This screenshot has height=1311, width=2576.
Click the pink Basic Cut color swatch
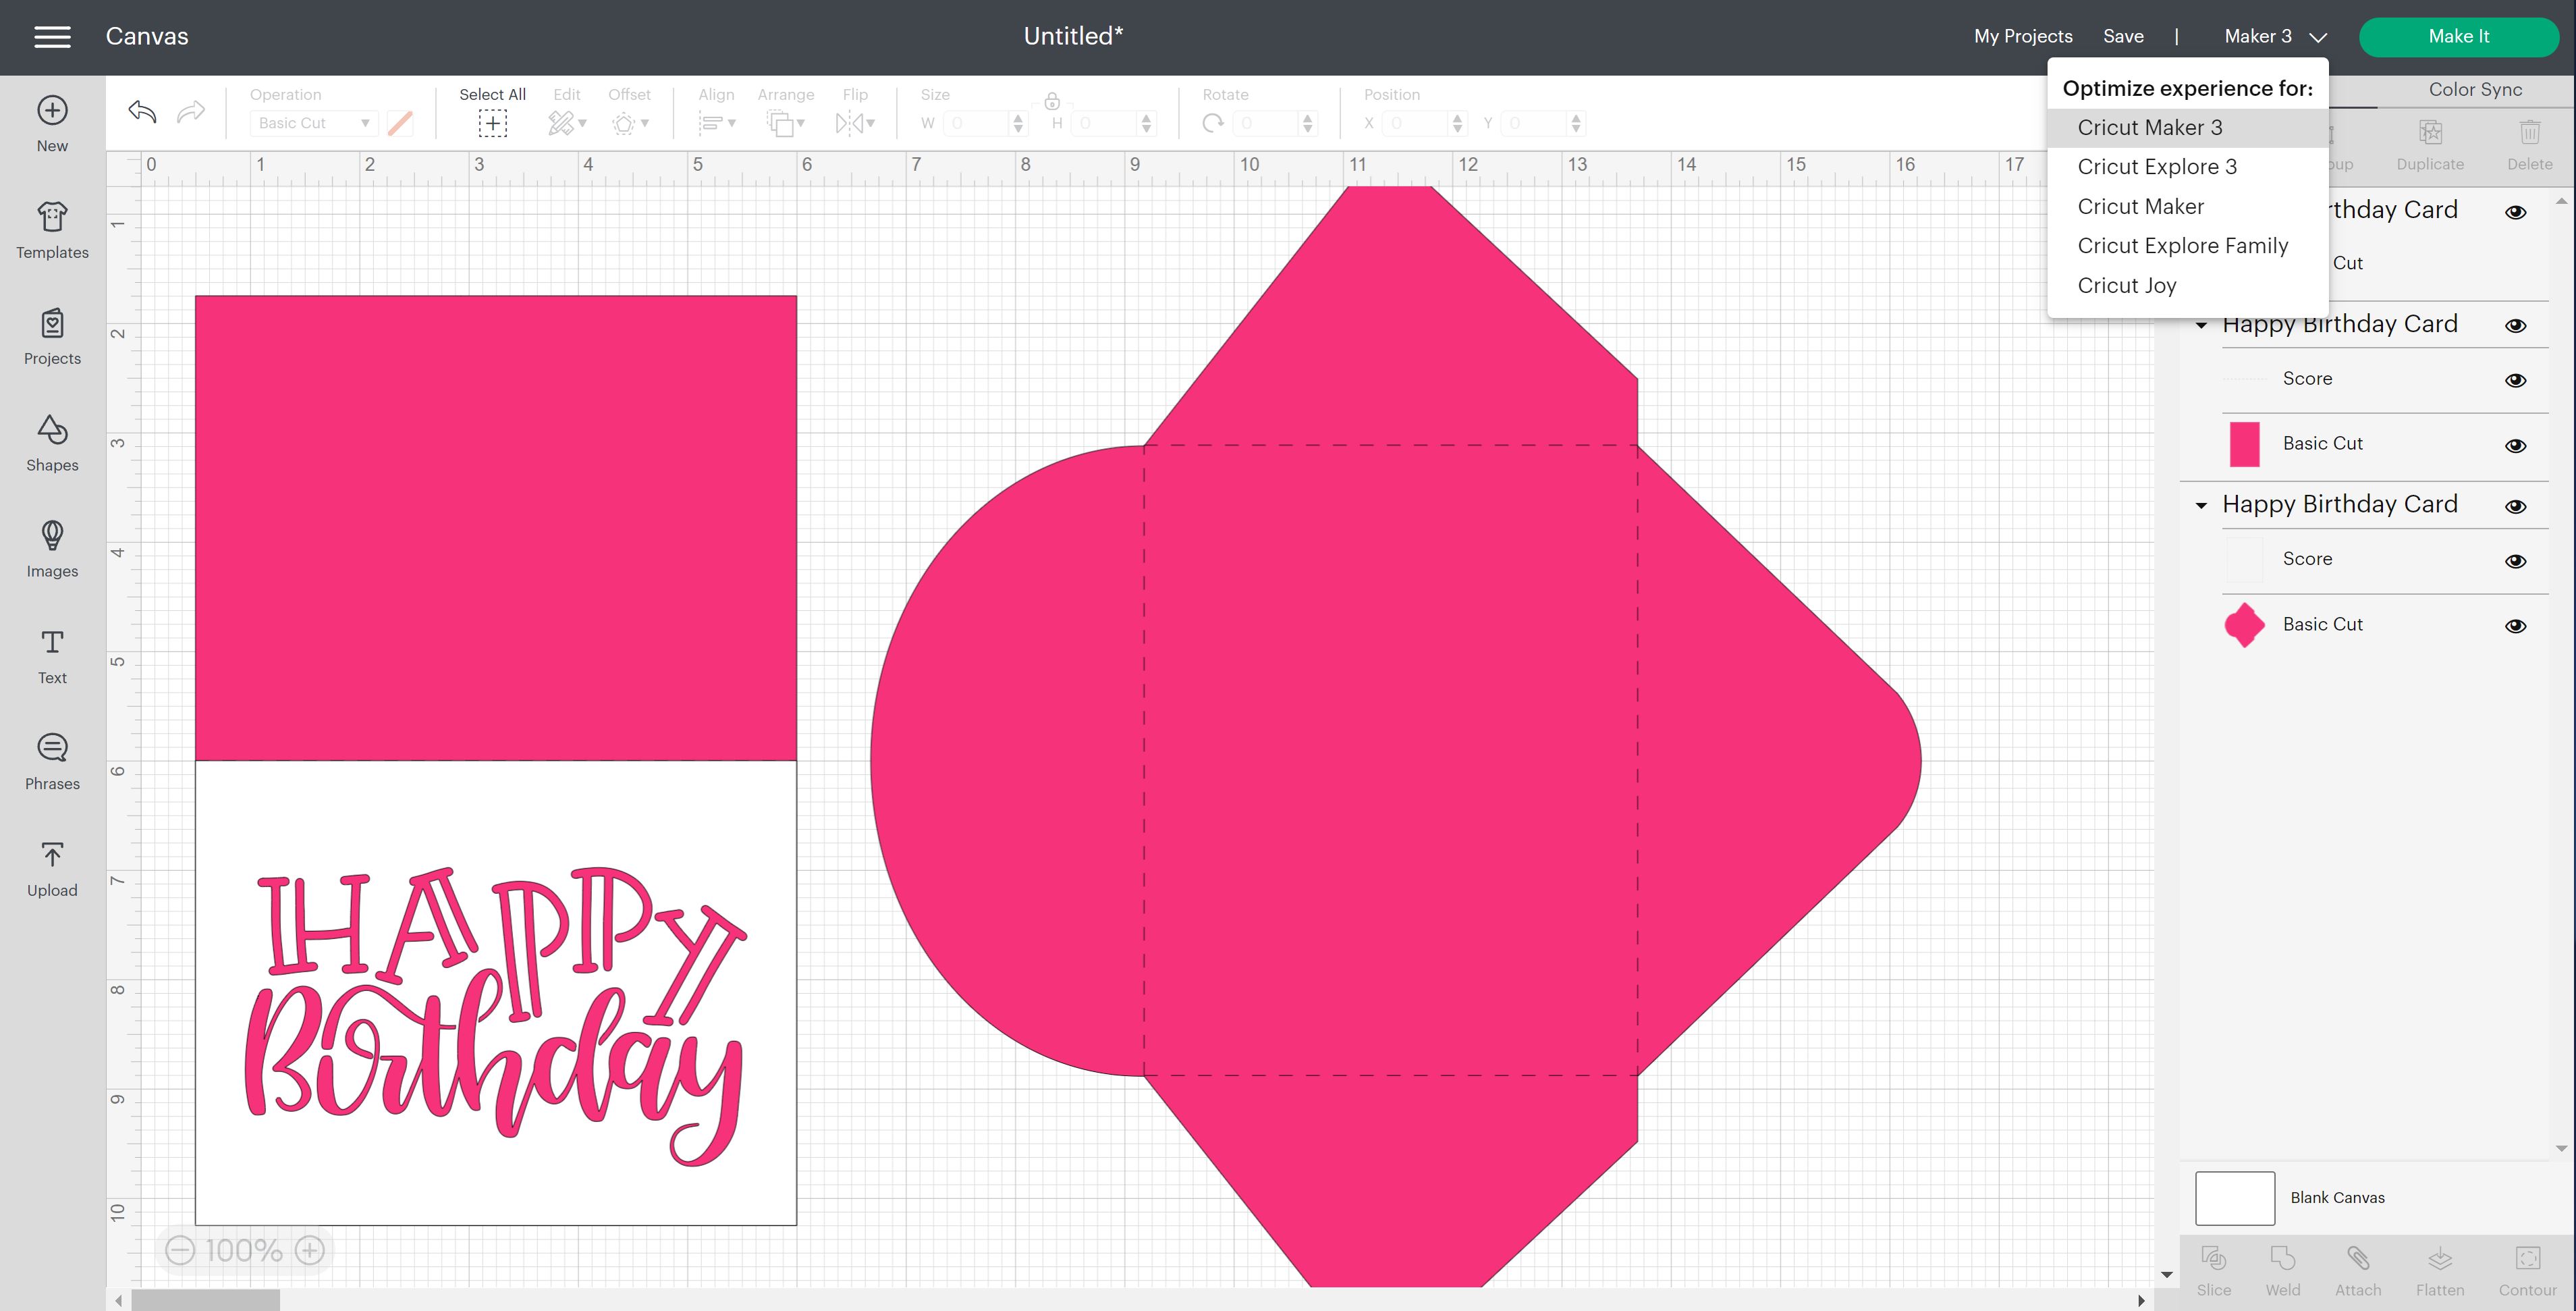(x=2245, y=444)
